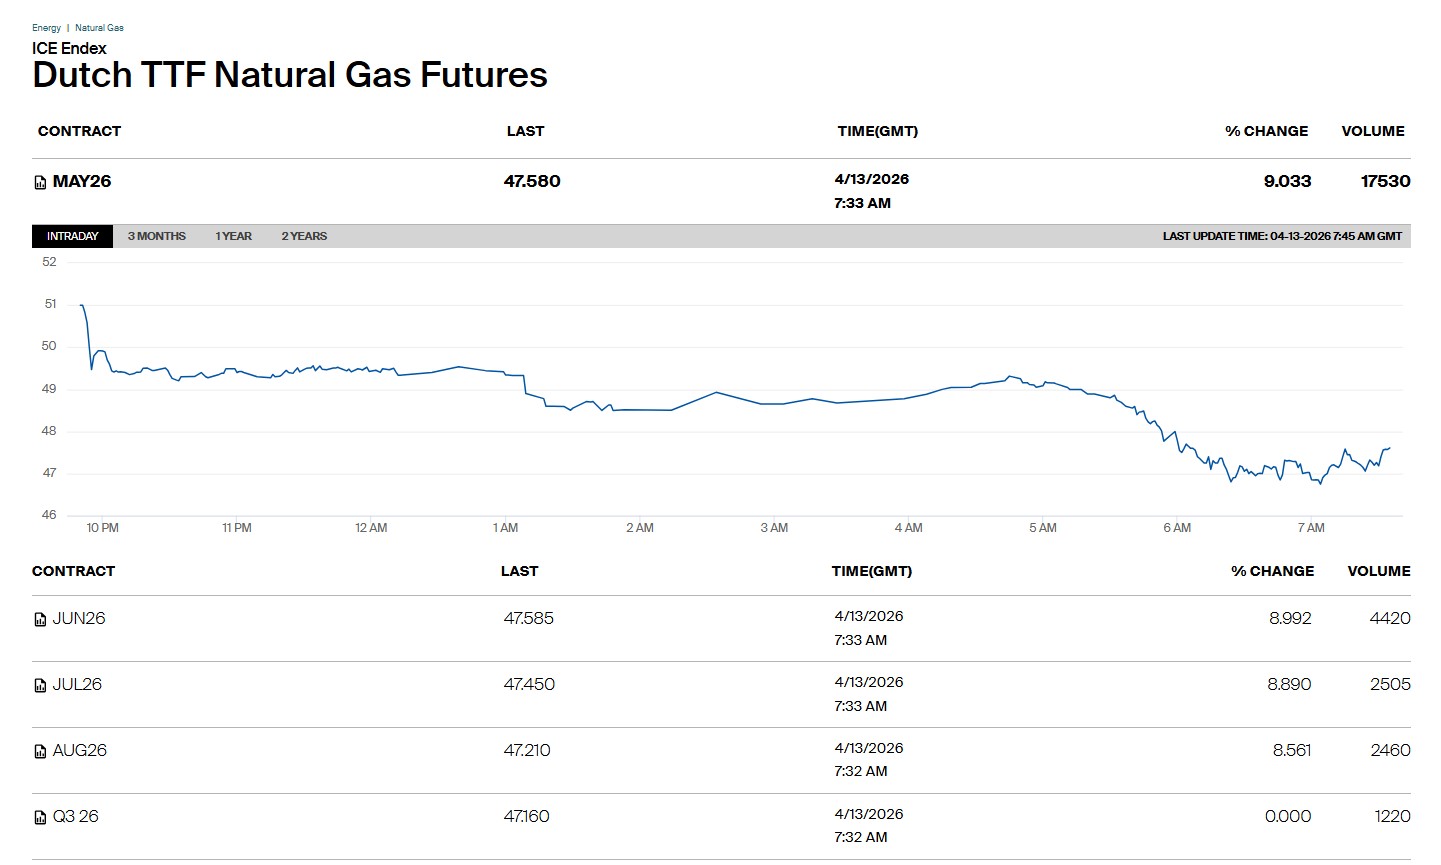
Task: Click the chart line's opening peak near 51
Action: coord(81,305)
